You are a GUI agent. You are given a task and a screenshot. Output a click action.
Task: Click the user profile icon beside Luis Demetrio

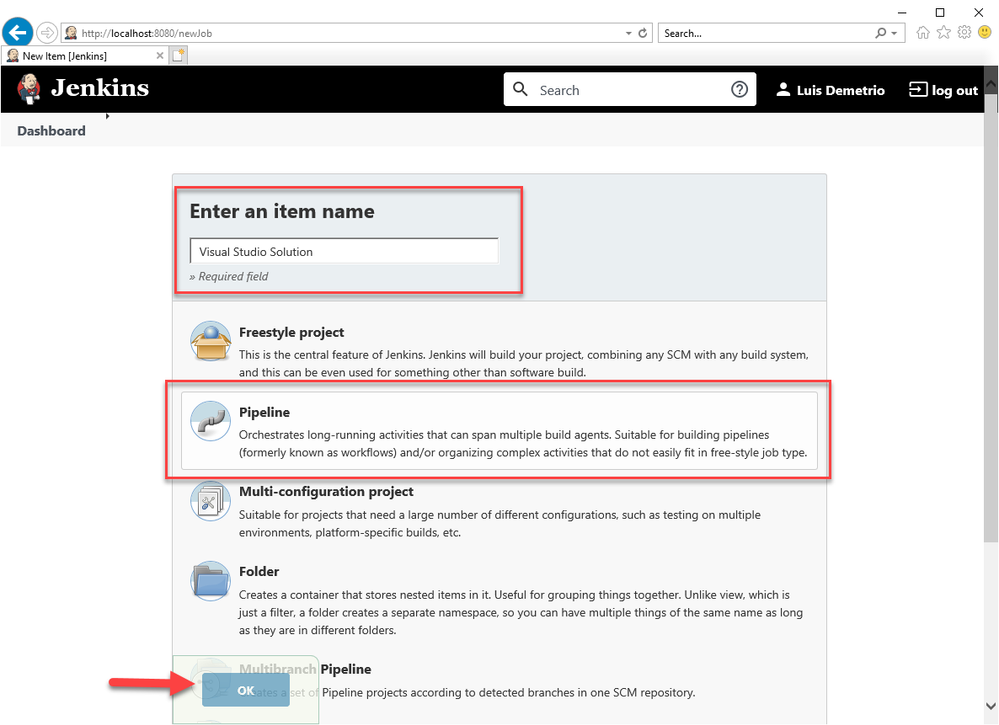(783, 90)
